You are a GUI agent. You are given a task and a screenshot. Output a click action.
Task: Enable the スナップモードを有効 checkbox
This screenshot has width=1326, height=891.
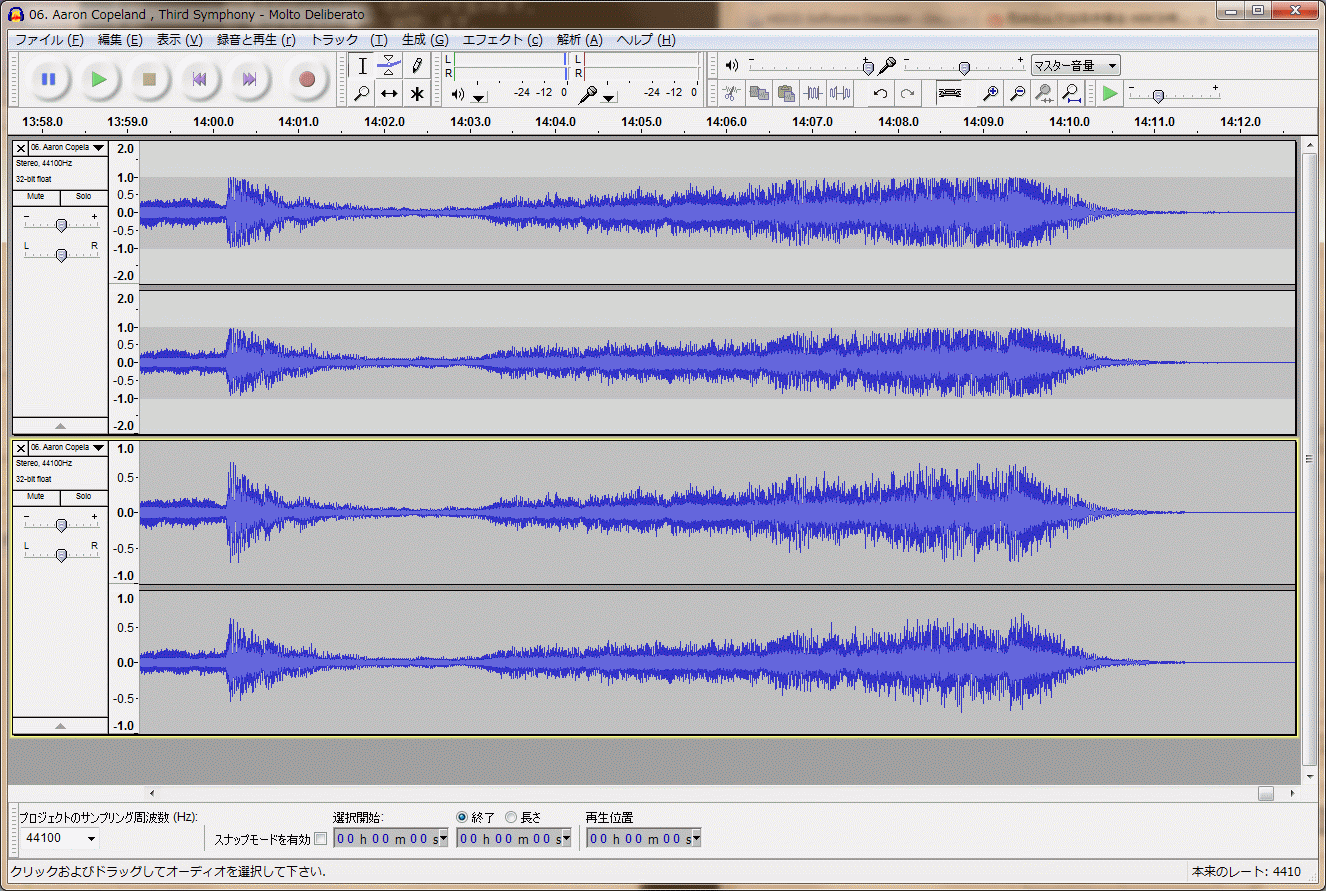pyautogui.click(x=320, y=839)
